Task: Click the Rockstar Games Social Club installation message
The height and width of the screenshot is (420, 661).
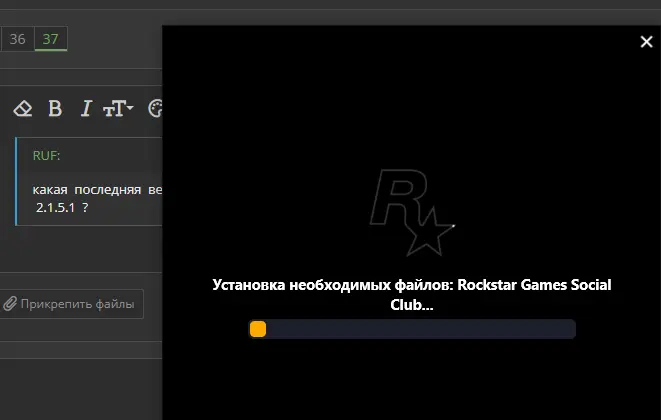Action: 412,294
